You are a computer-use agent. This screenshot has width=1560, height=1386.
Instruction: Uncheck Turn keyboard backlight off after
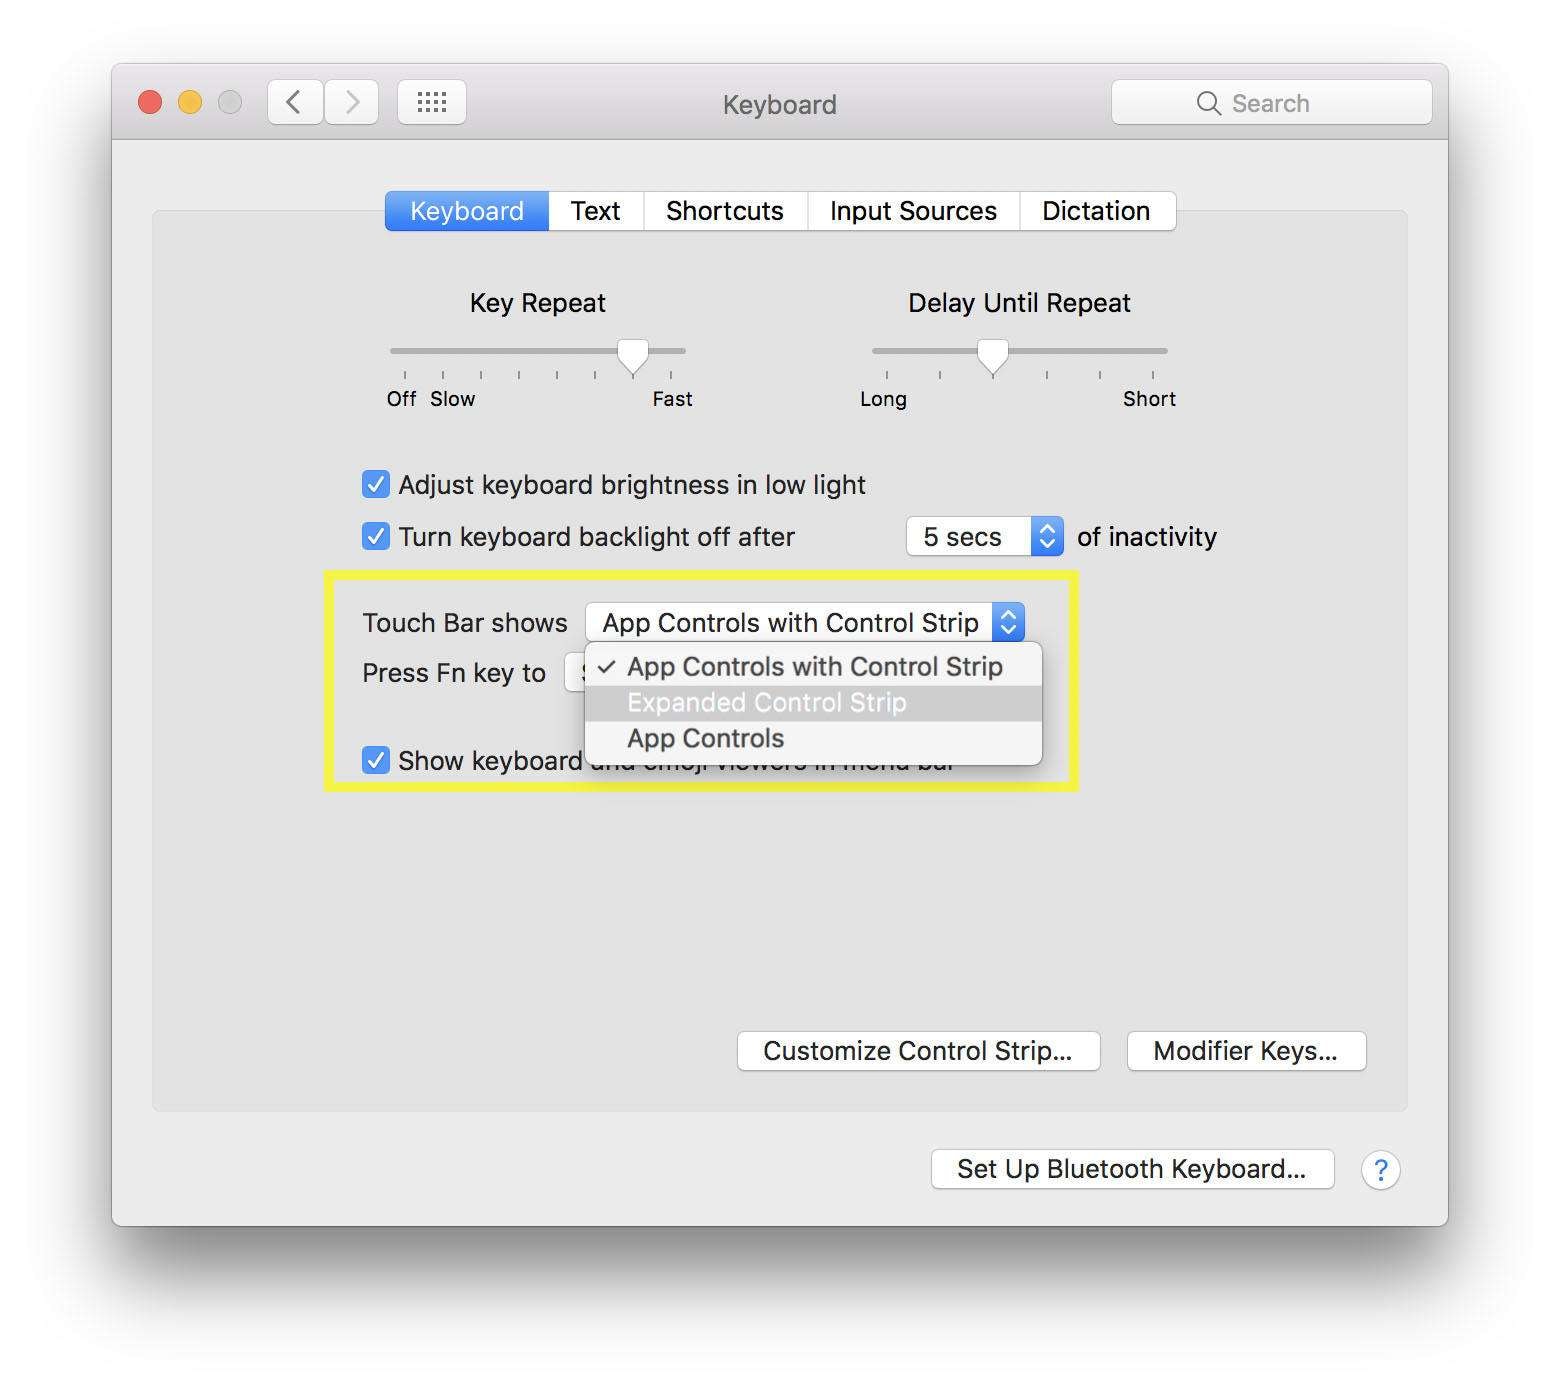pos(376,537)
